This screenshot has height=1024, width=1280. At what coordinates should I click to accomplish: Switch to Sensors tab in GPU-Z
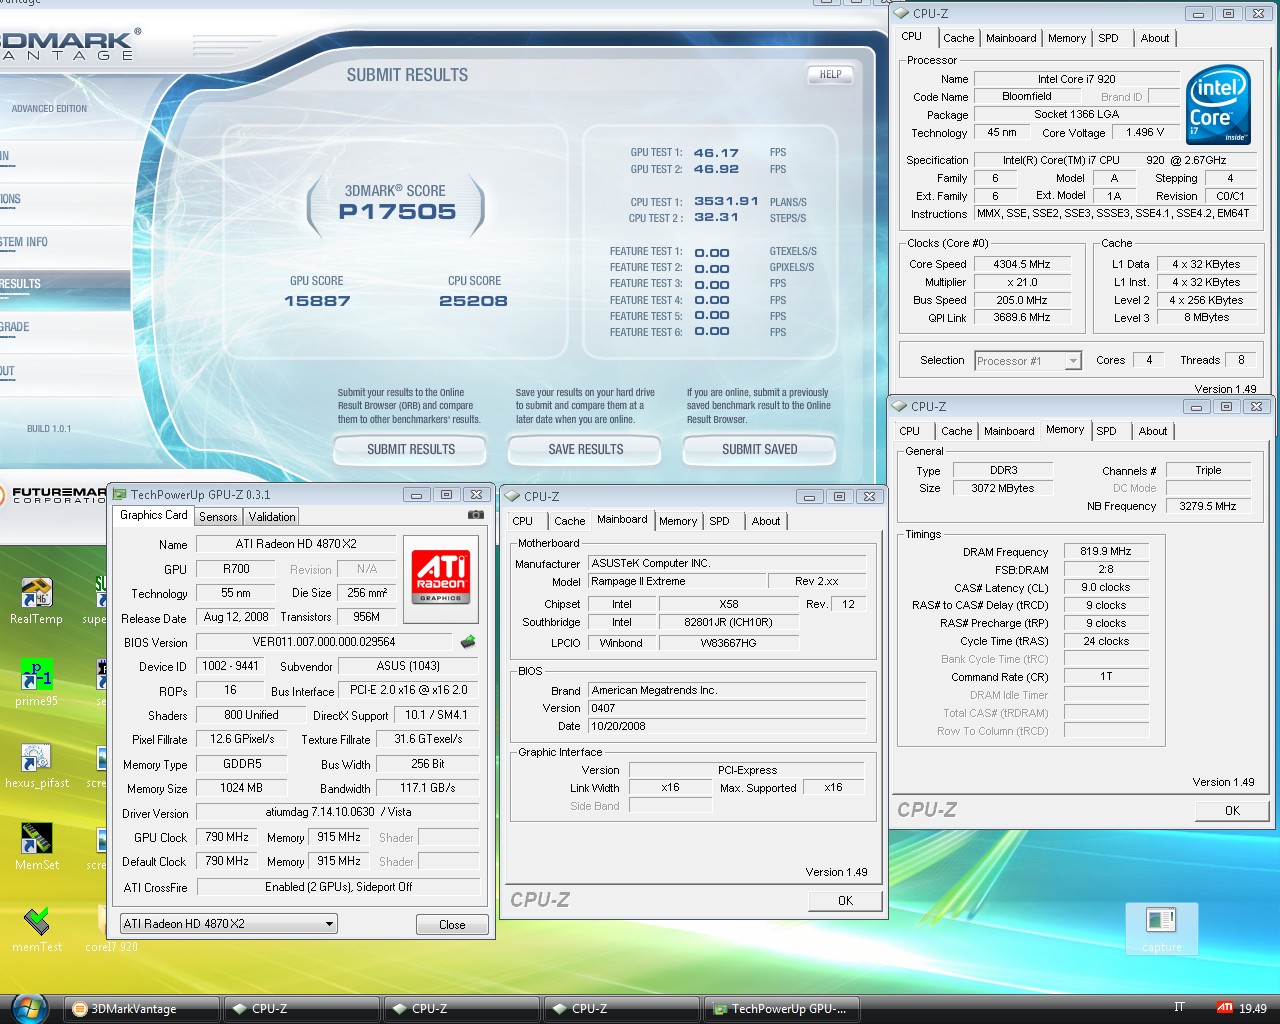(218, 517)
